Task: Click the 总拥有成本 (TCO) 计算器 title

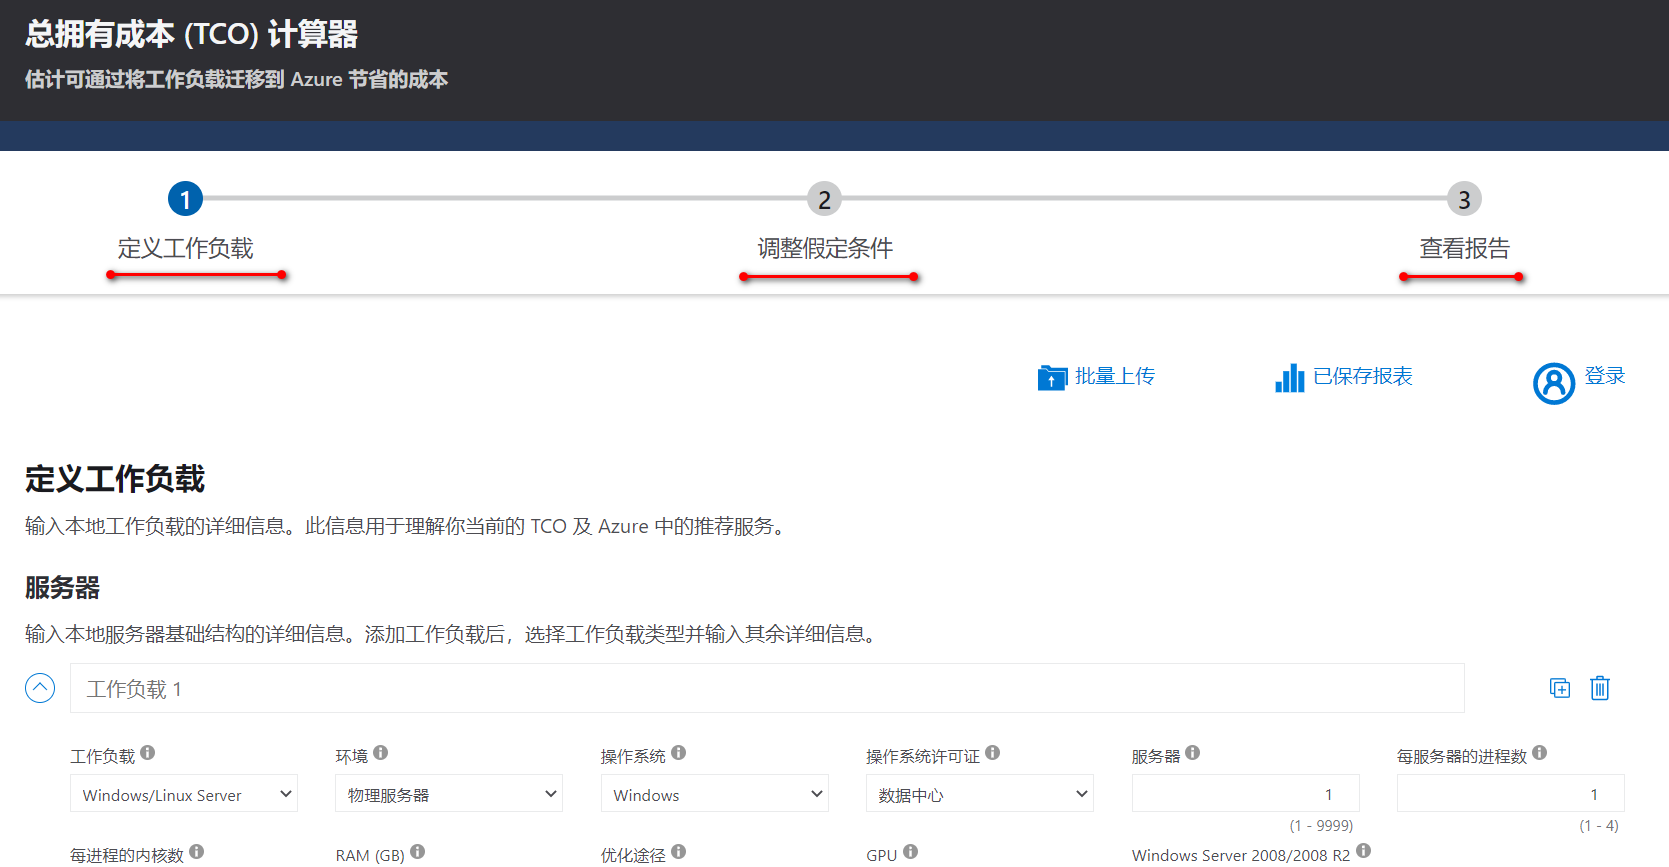Action: [191, 34]
